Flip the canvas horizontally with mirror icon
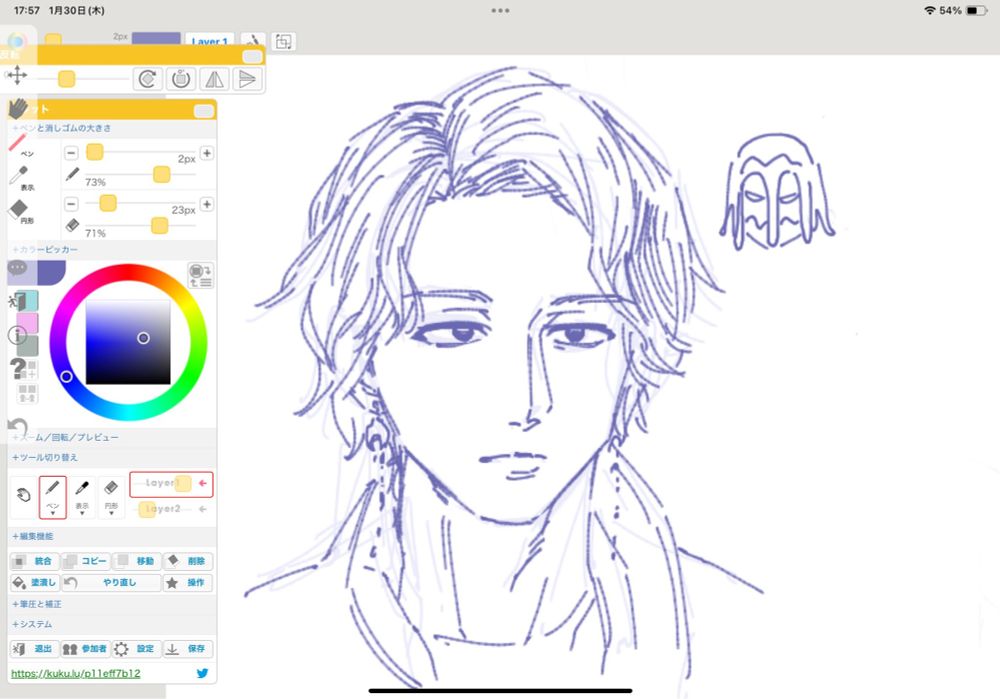 tap(214, 79)
